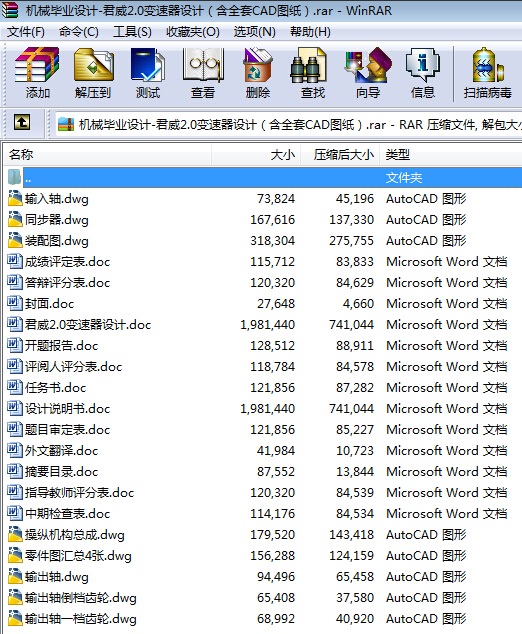Viewport: 522px width, 634px height.
Task: Select the file 君威2.0变速器设计.doc
Action: 88,324
